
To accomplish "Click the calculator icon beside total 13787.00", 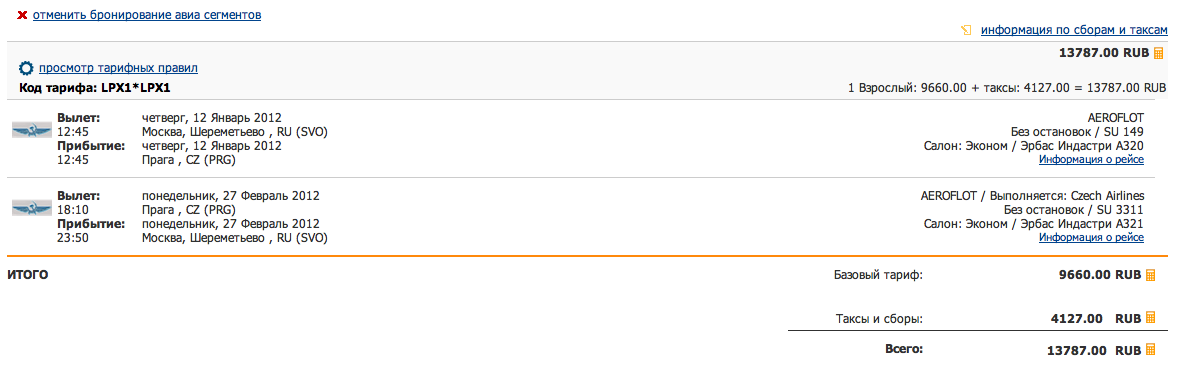I will pos(1150,350).
